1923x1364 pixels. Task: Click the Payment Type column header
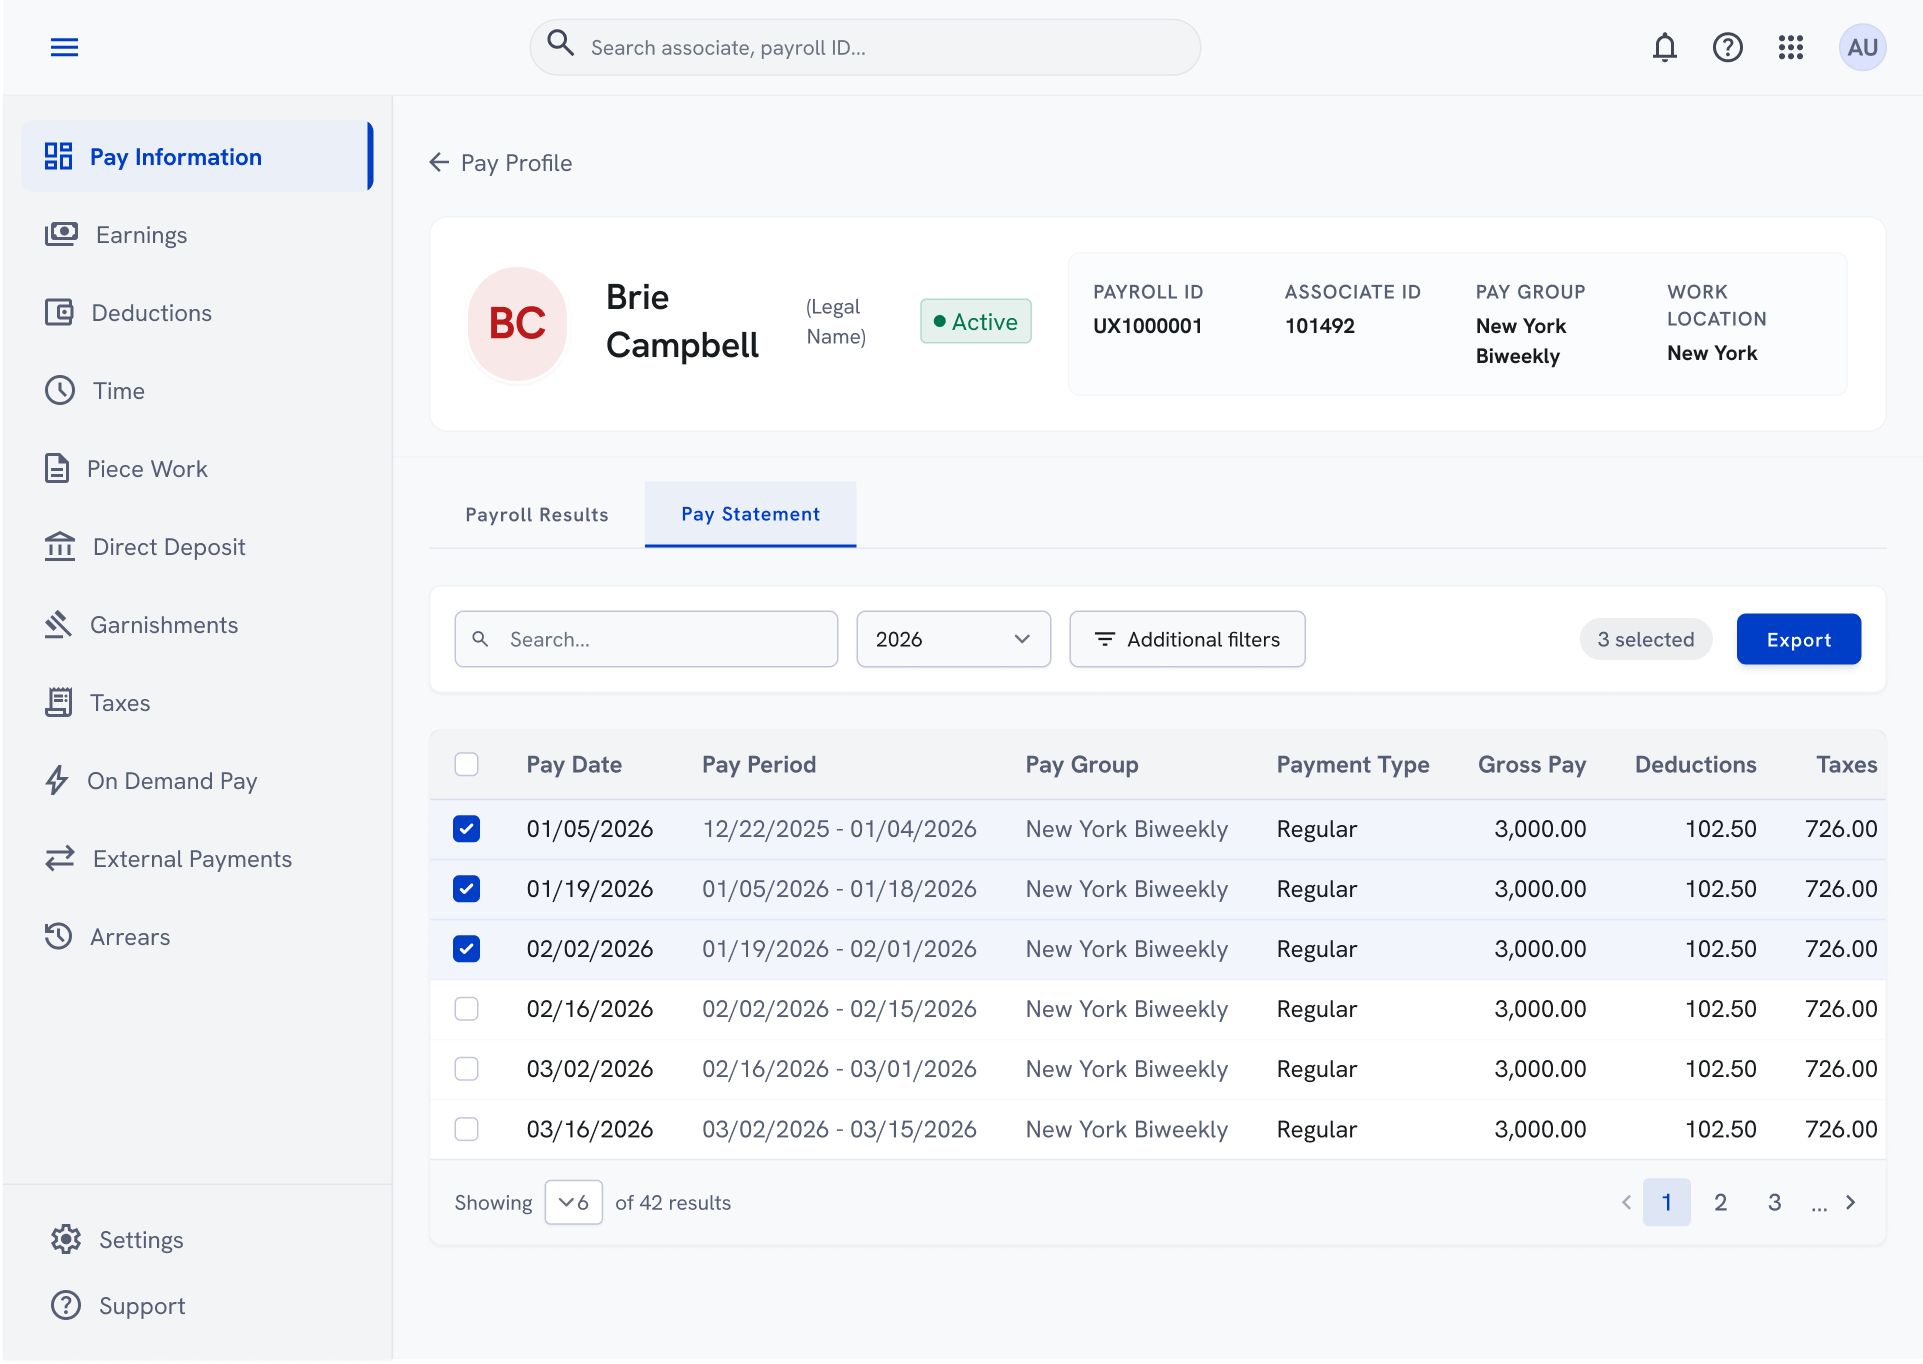coord(1352,764)
